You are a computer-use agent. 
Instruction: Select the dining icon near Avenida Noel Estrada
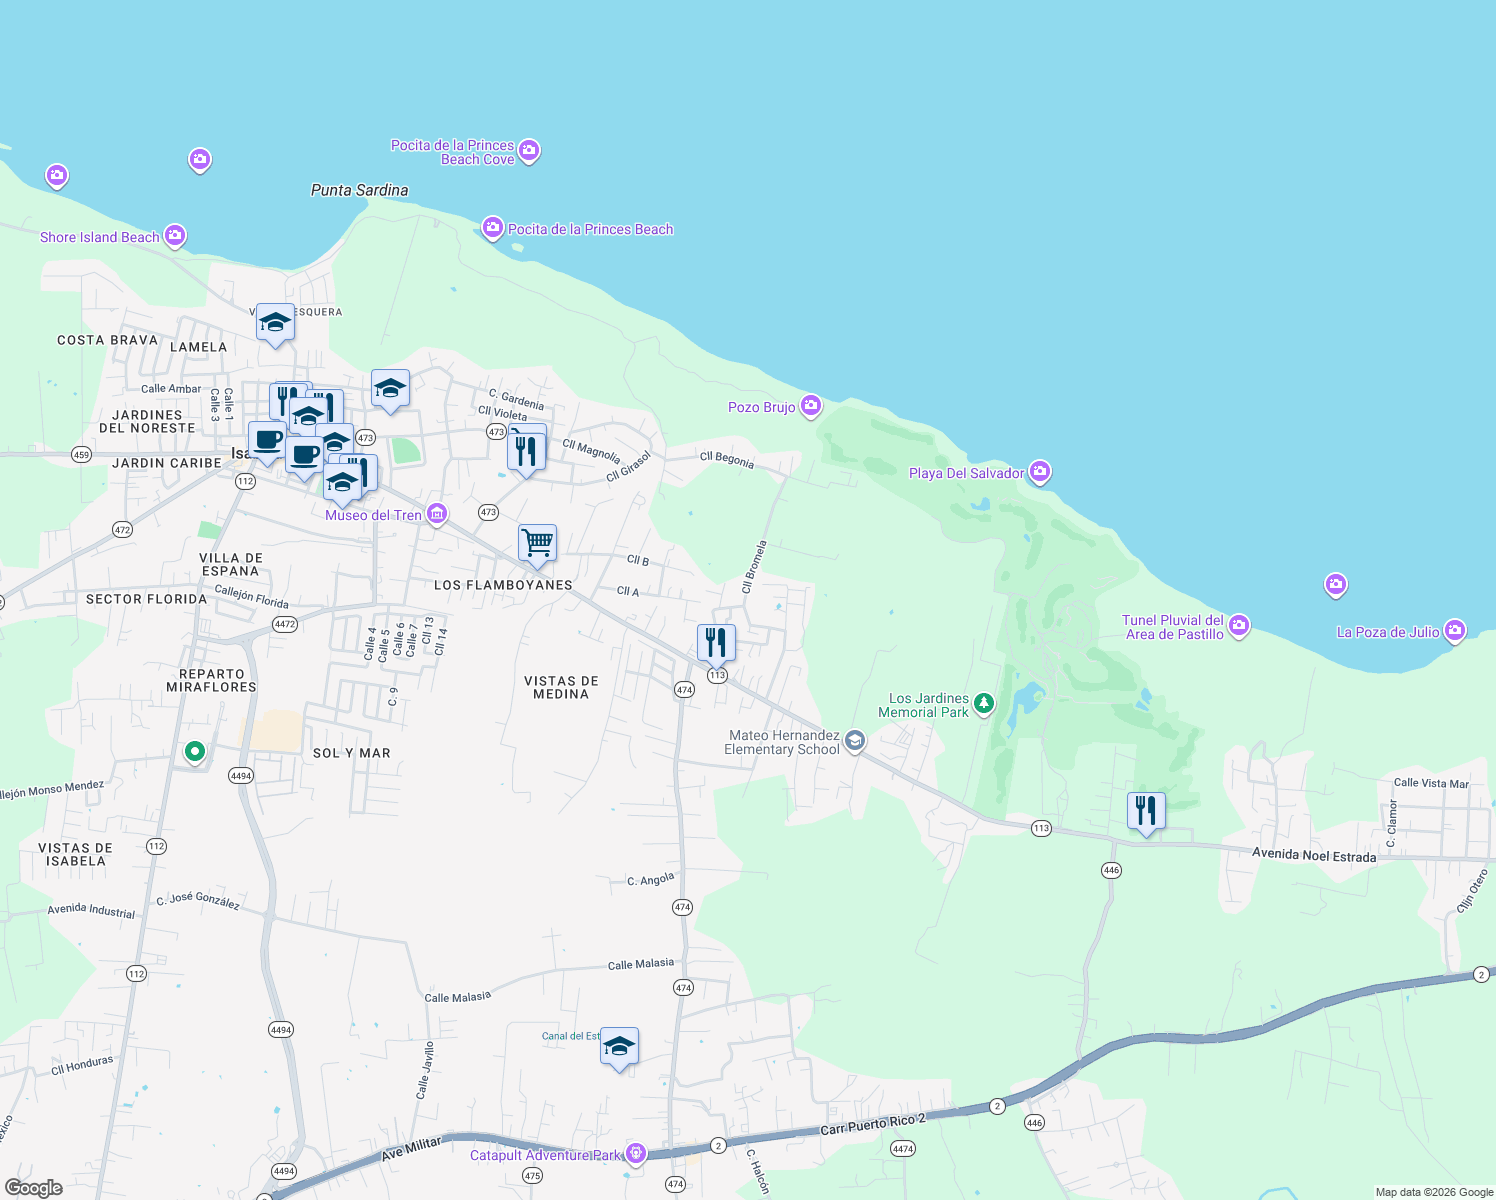point(1146,809)
